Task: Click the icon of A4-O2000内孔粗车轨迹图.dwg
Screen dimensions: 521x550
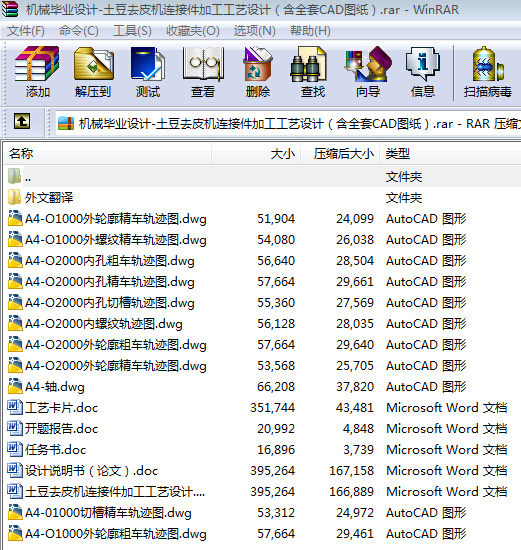Action: tap(15, 260)
